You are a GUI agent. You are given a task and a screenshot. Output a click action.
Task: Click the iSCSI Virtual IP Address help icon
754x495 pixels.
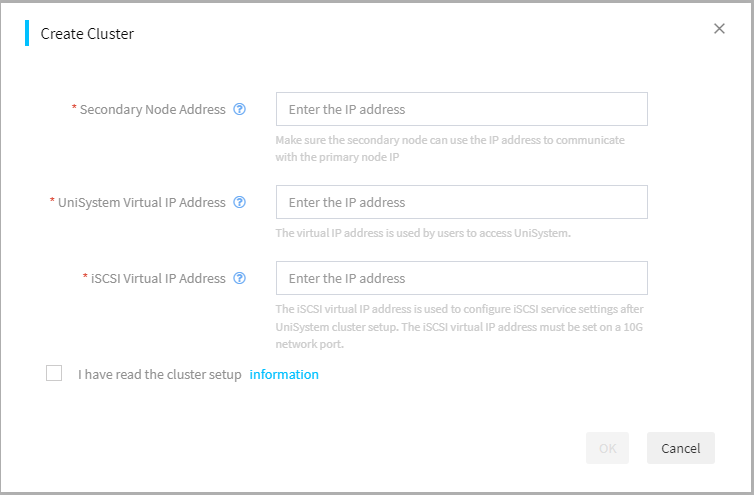click(x=239, y=278)
